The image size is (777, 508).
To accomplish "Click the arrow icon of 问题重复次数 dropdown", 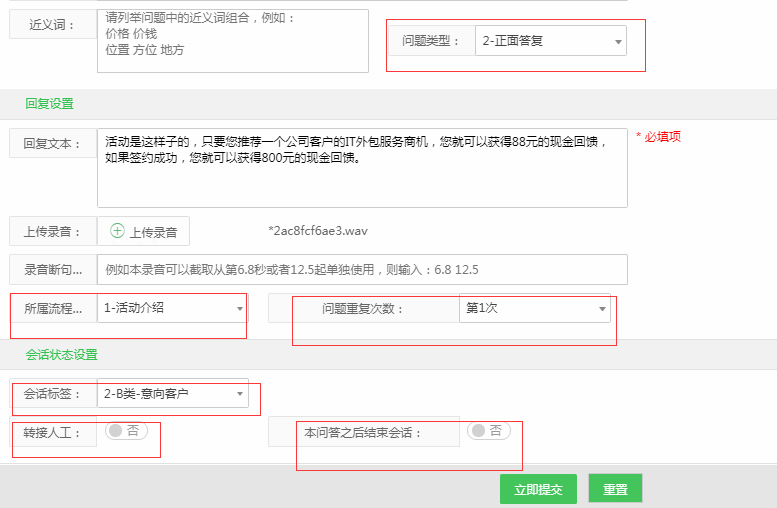I will click(601, 309).
